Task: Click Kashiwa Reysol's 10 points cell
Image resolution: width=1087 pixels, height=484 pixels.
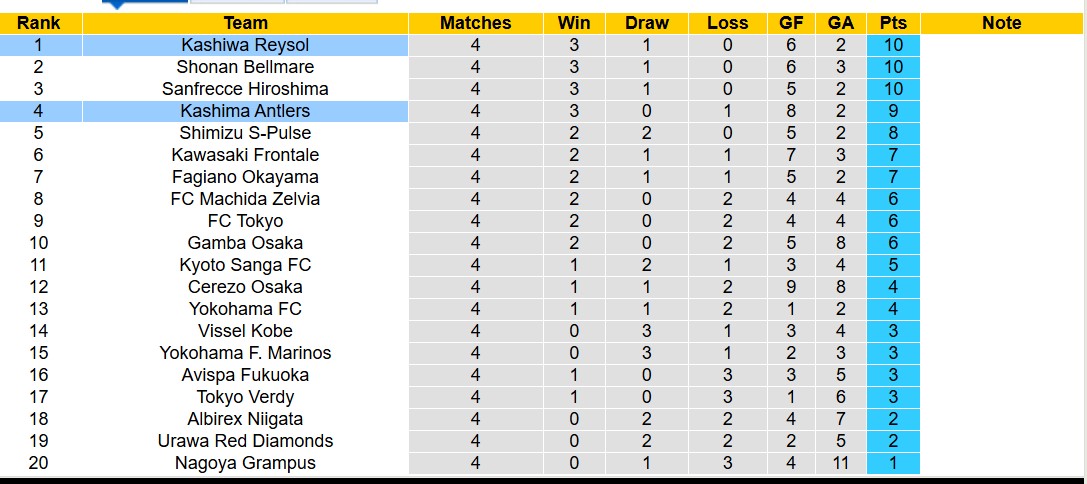Action: [893, 45]
